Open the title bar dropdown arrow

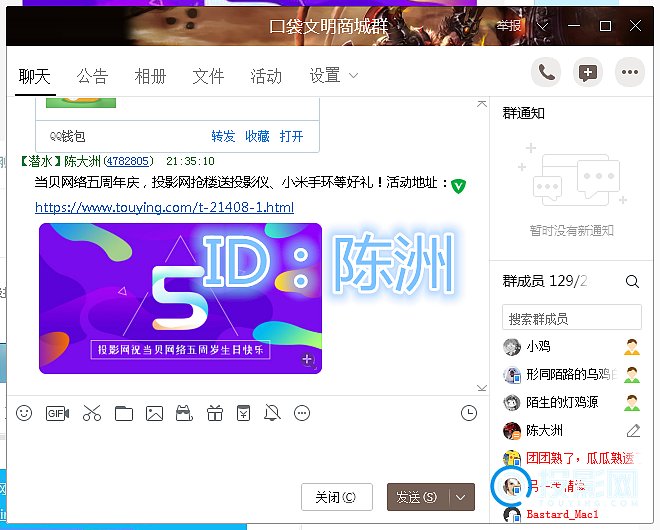coord(543,27)
